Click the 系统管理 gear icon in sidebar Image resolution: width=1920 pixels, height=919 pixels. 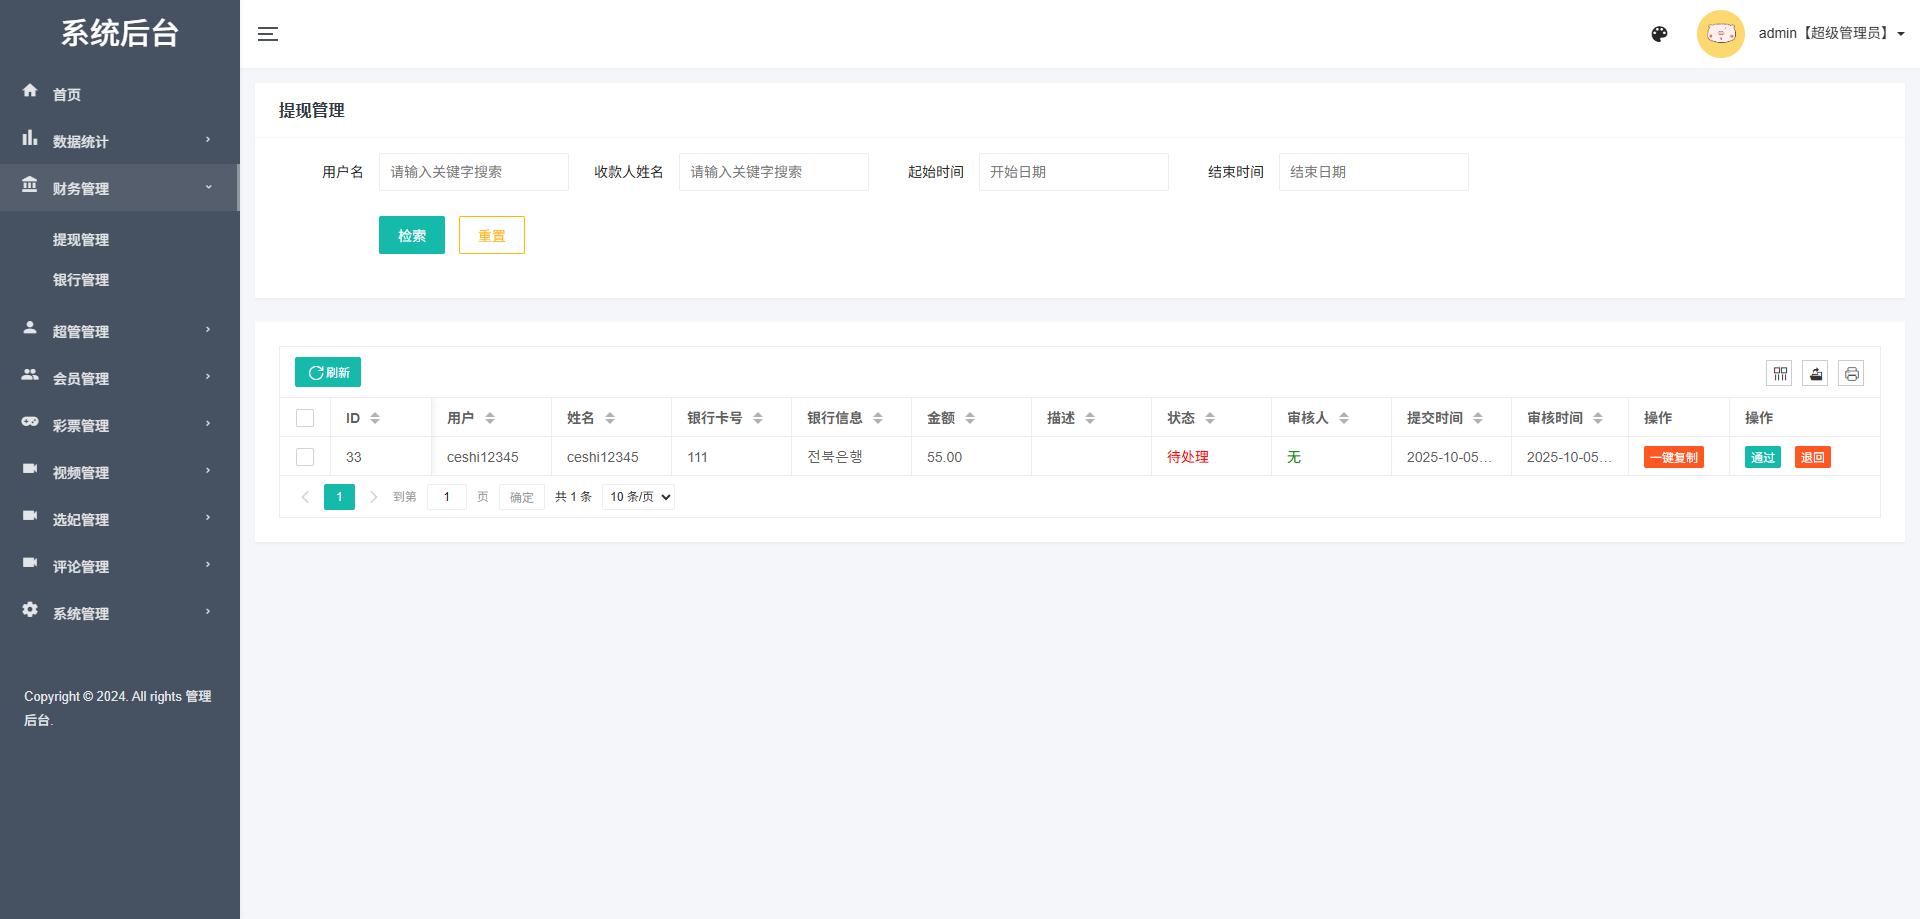(30, 611)
